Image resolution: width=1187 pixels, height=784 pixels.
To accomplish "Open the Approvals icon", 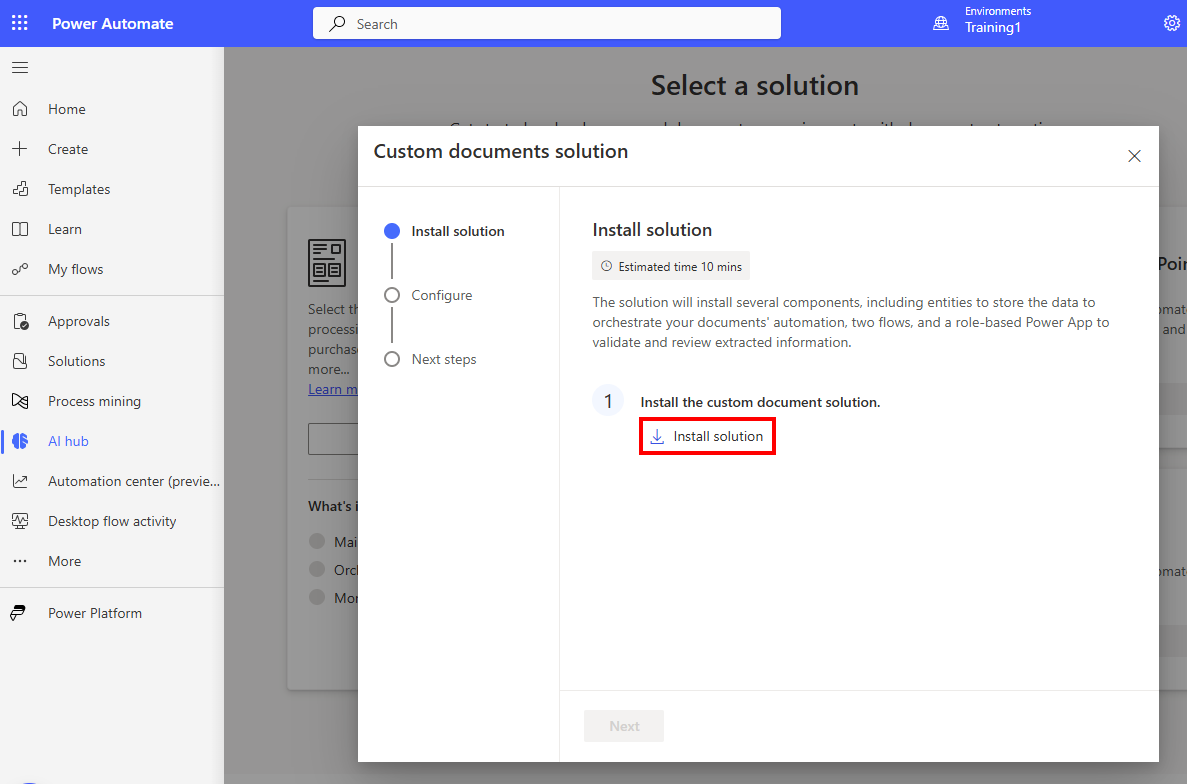I will (20, 321).
